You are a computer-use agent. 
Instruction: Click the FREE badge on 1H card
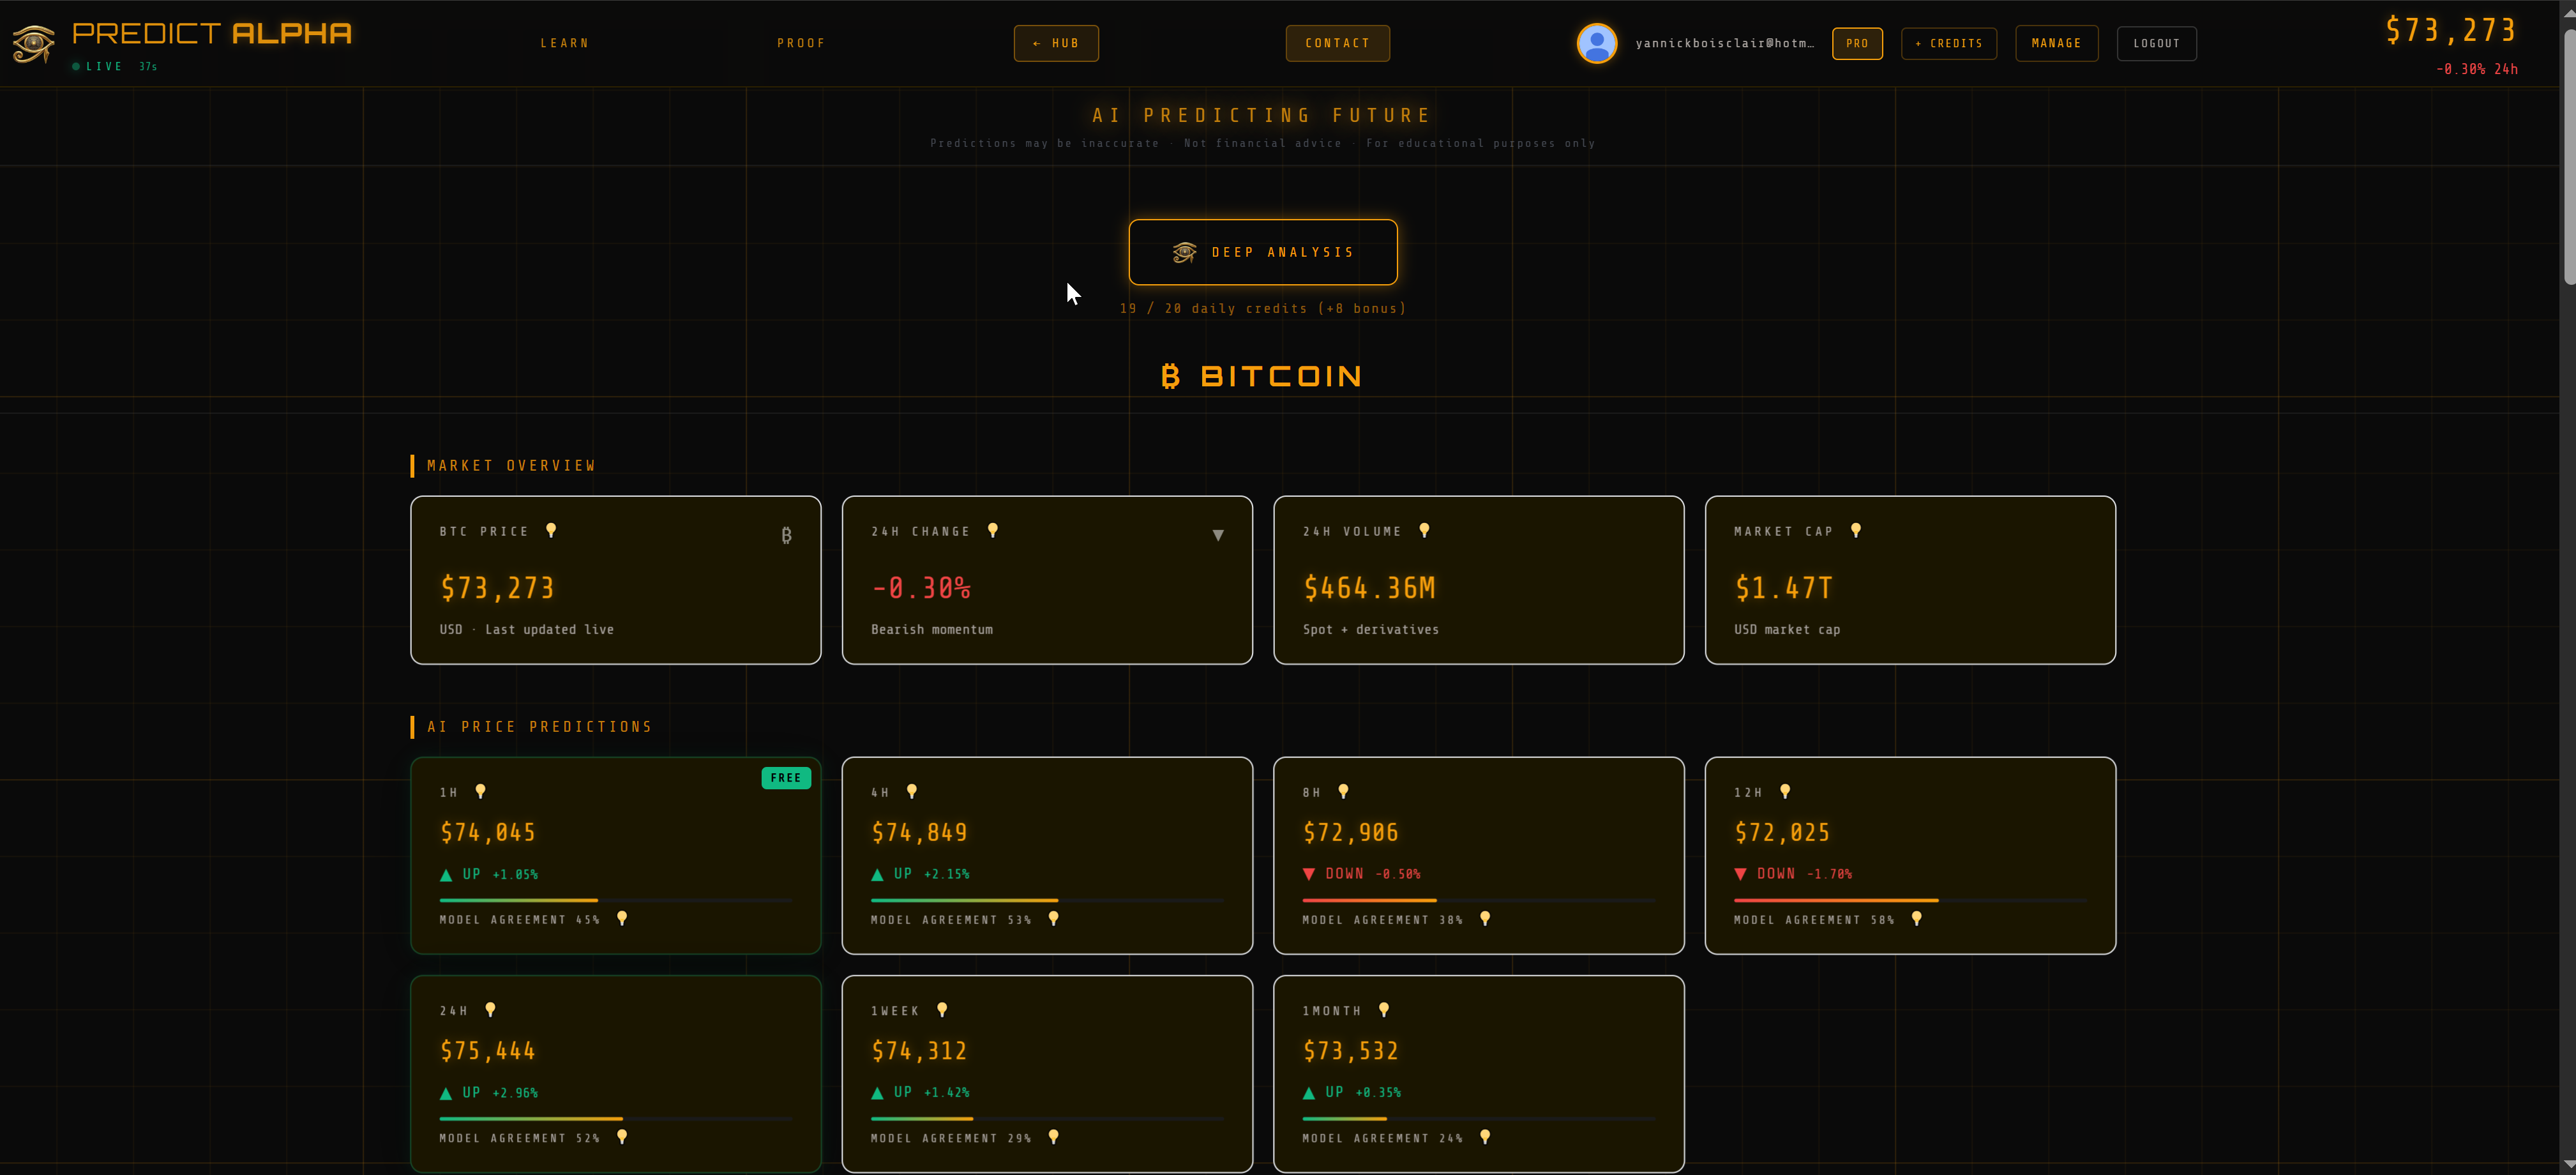(x=786, y=778)
